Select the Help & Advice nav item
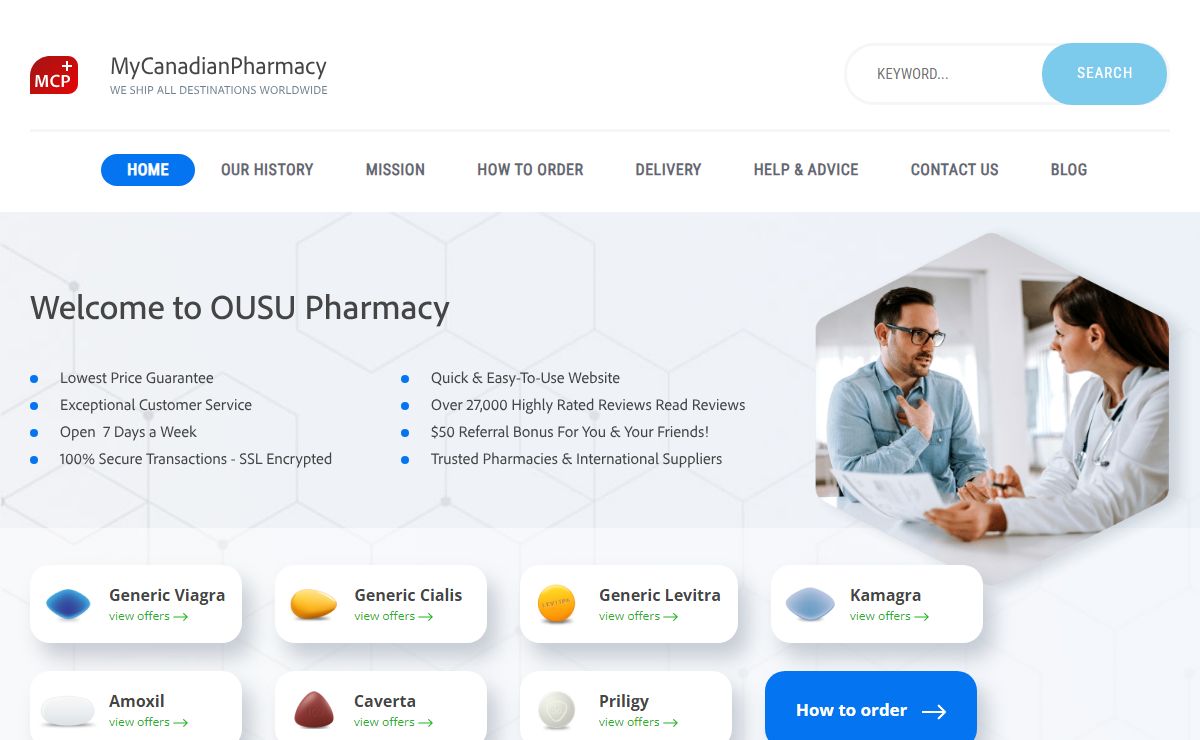The width and height of the screenshot is (1200, 740). coord(806,170)
